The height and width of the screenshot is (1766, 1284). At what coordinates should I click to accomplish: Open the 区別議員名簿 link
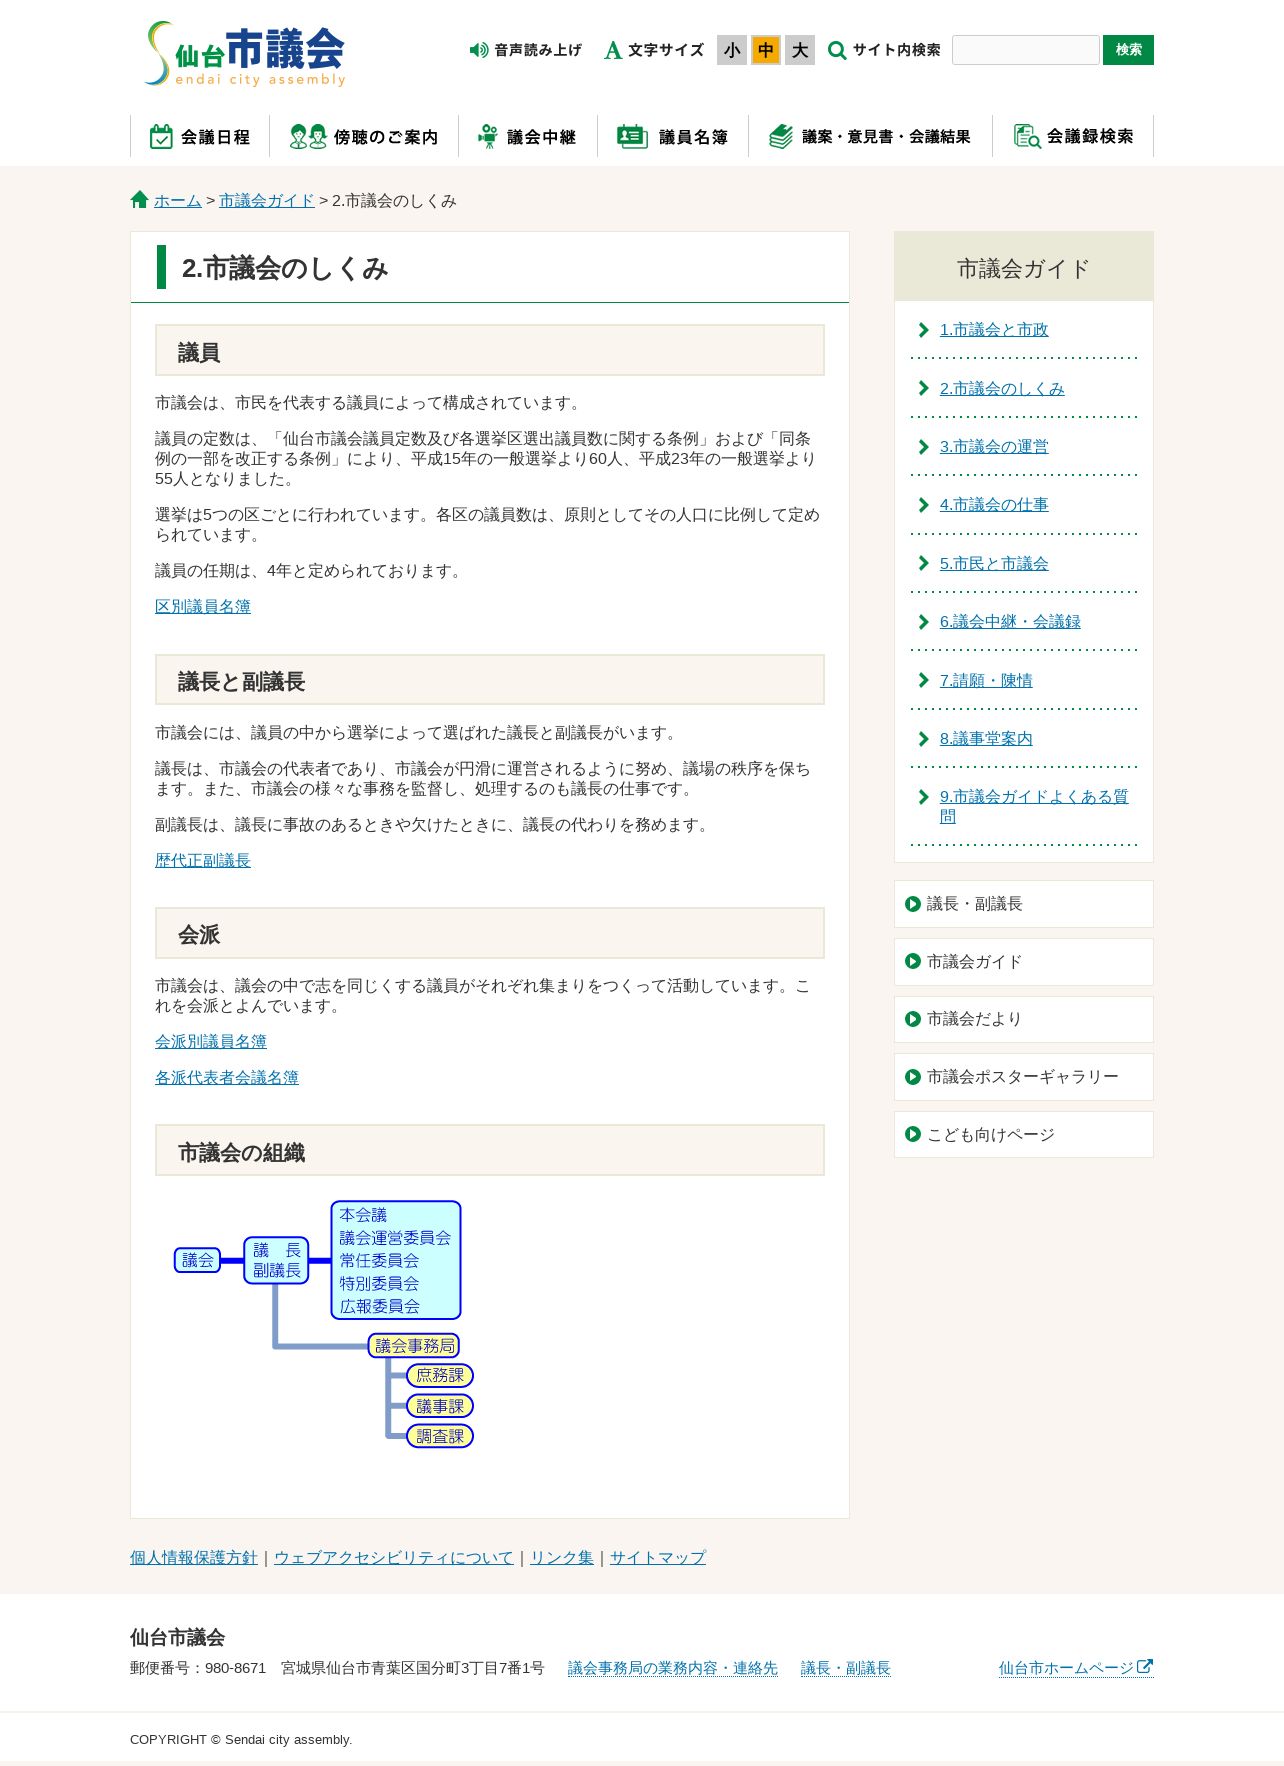click(x=203, y=606)
